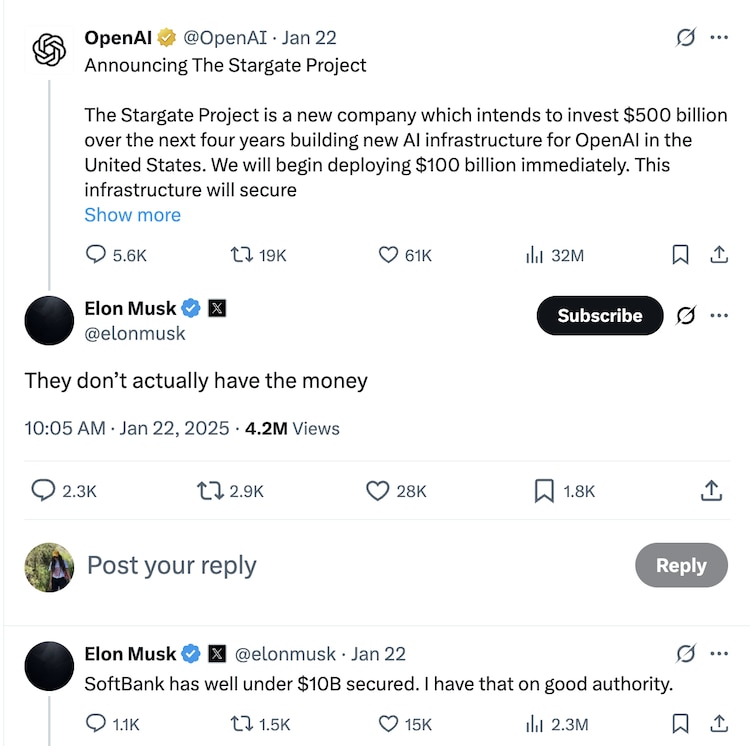The width and height of the screenshot is (750, 746).
Task: Repost Elon Musk's post with 2.9K reposts
Action: (210, 491)
